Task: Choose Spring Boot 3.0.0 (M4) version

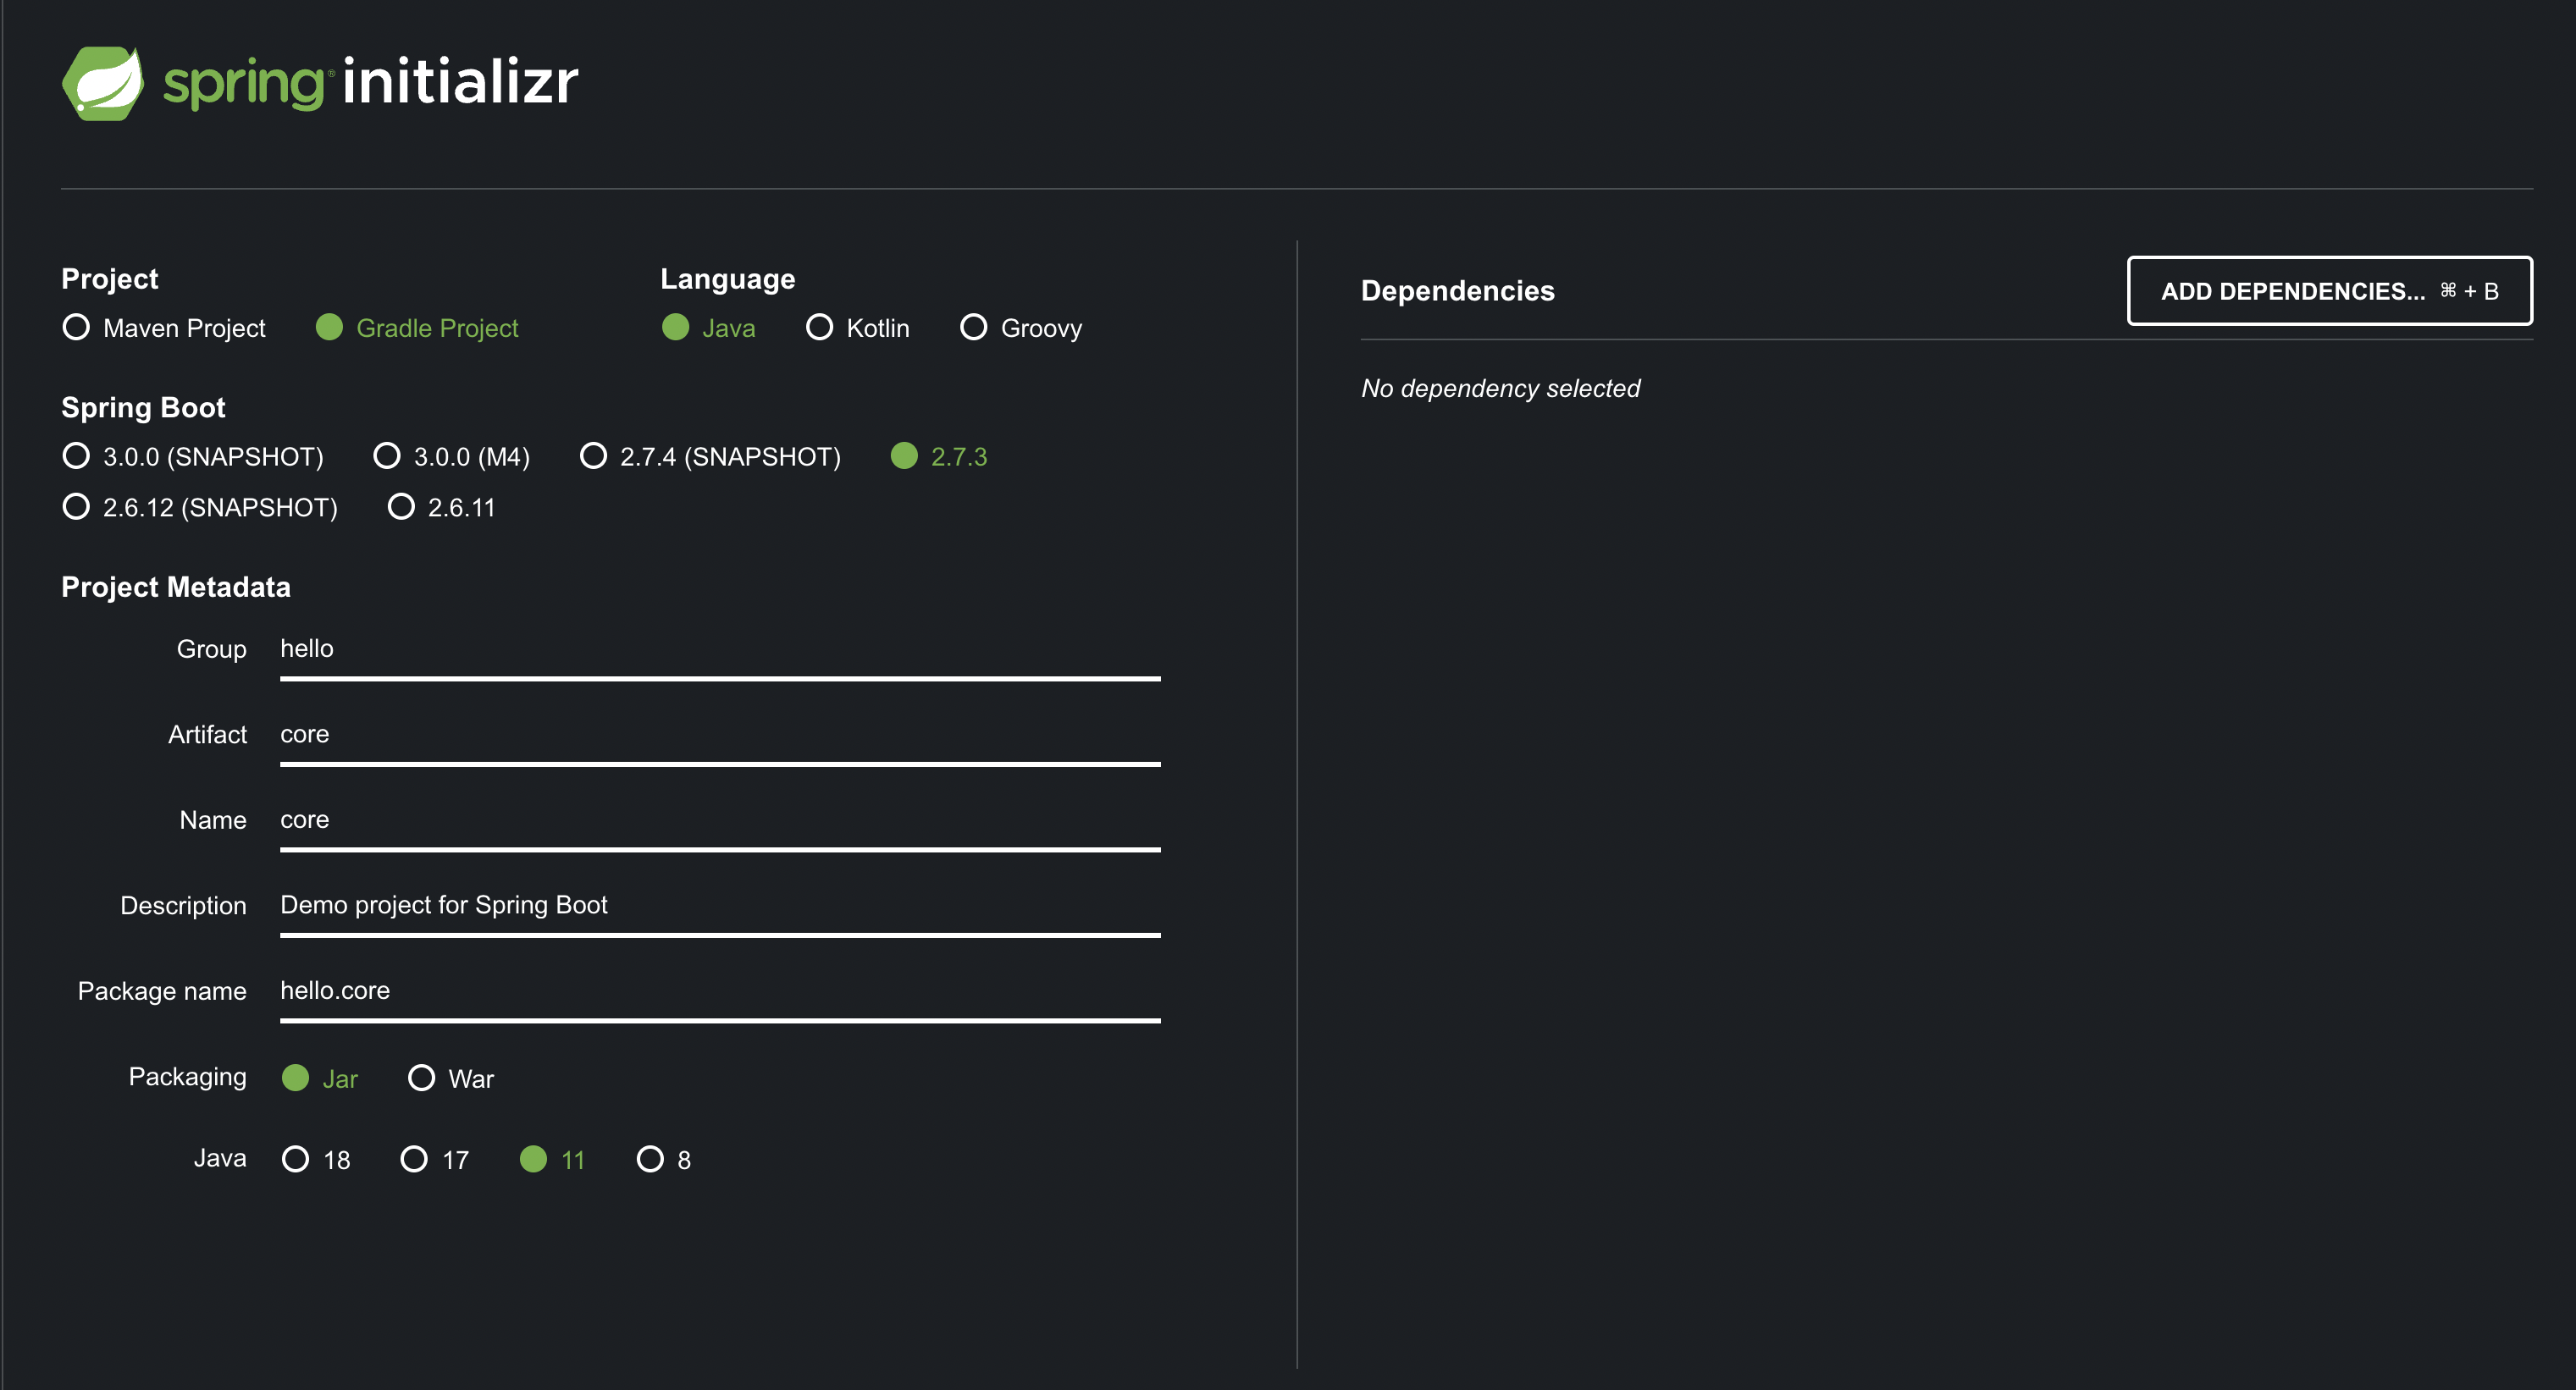Action: pyautogui.click(x=387, y=456)
